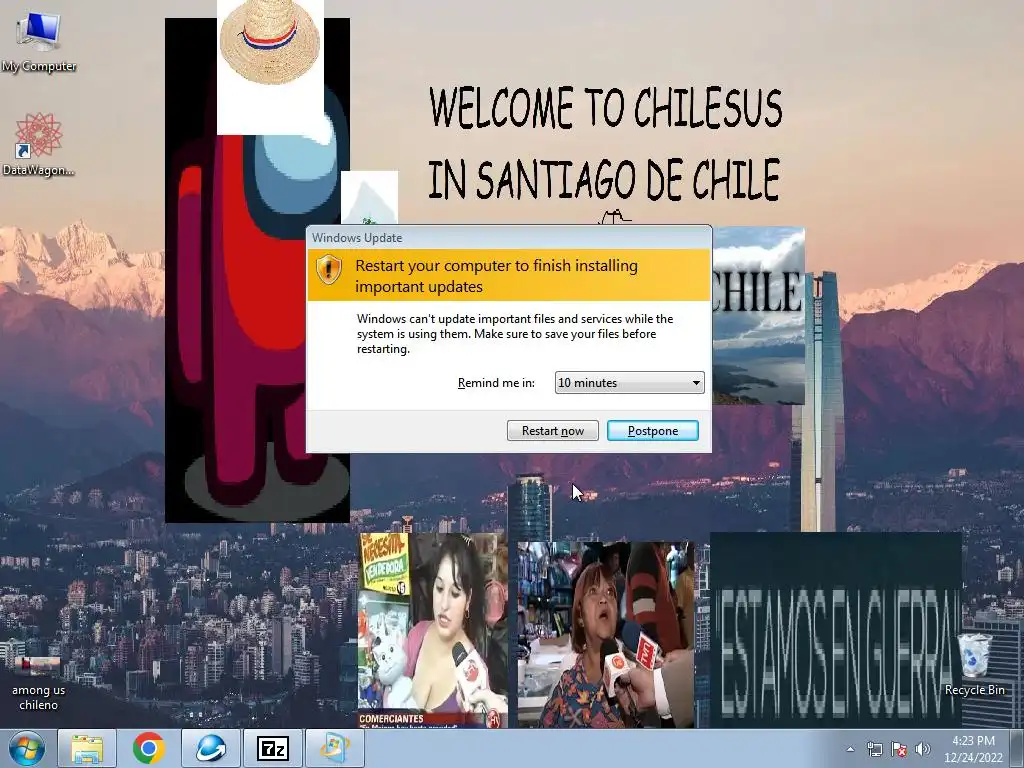The width and height of the screenshot is (1024, 768).
Task: Click the ESTAMOS EN GUERRA image
Action: pyautogui.click(x=835, y=630)
